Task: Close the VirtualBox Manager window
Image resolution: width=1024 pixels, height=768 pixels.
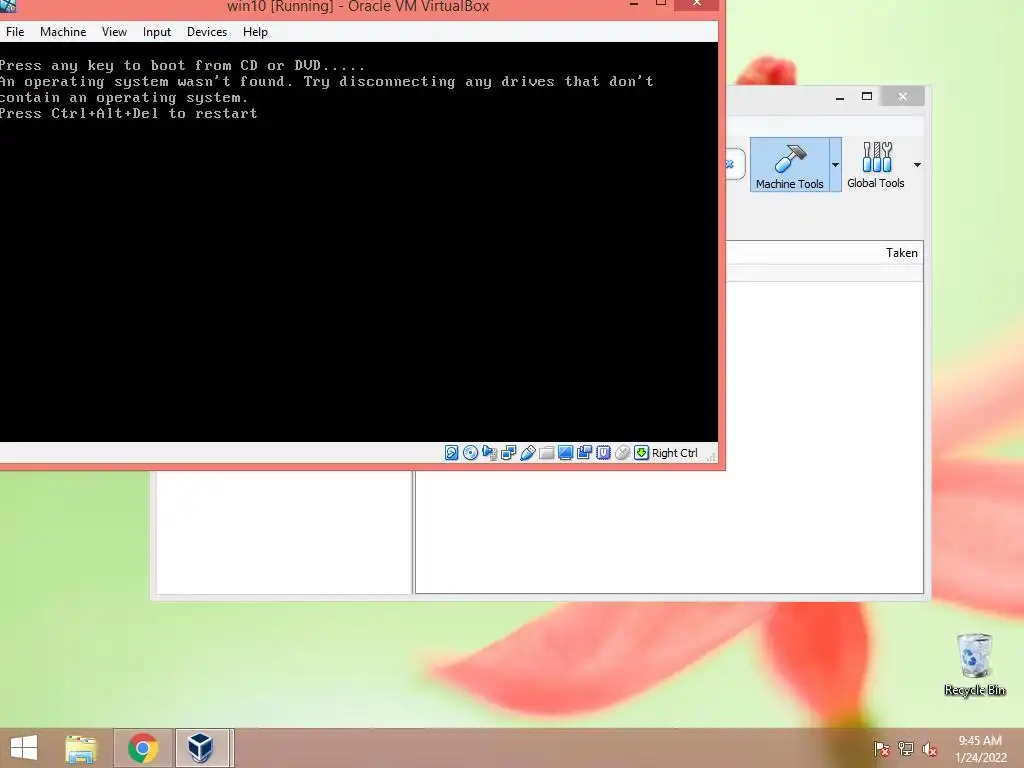Action: (x=903, y=97)
